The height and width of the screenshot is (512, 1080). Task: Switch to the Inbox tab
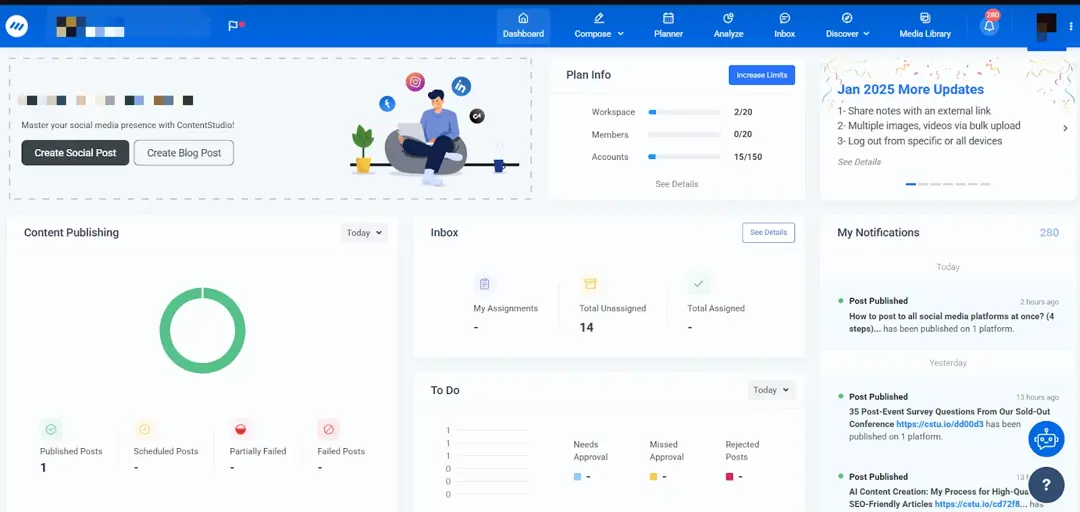click(x=785, y=26)
